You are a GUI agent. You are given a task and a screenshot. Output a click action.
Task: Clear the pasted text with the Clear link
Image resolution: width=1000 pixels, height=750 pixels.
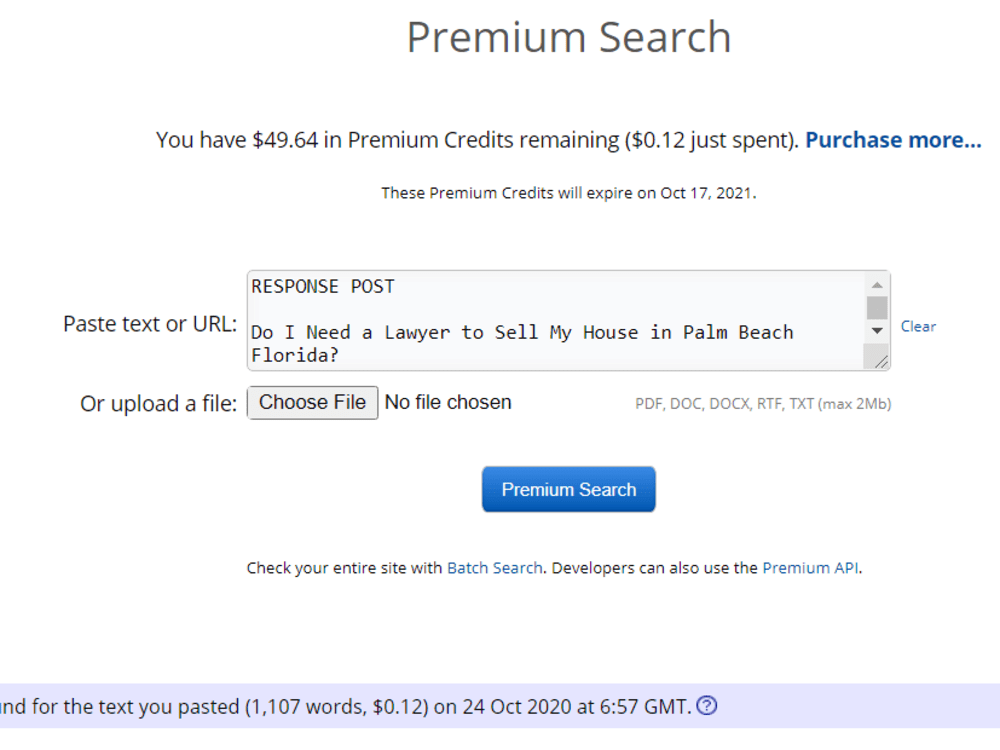coord(918,327)
